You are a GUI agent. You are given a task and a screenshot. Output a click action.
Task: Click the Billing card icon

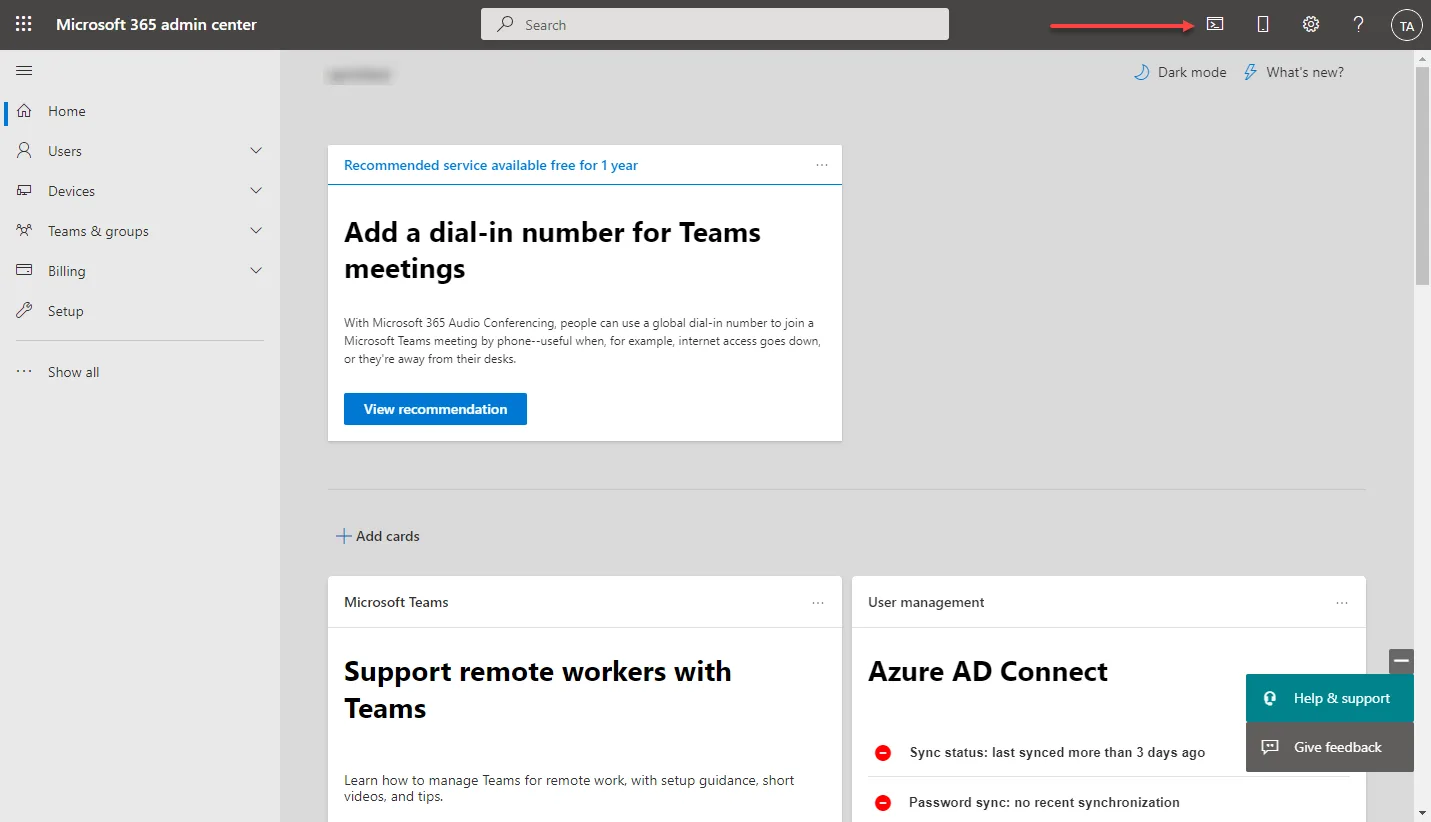tap(25, 271)
